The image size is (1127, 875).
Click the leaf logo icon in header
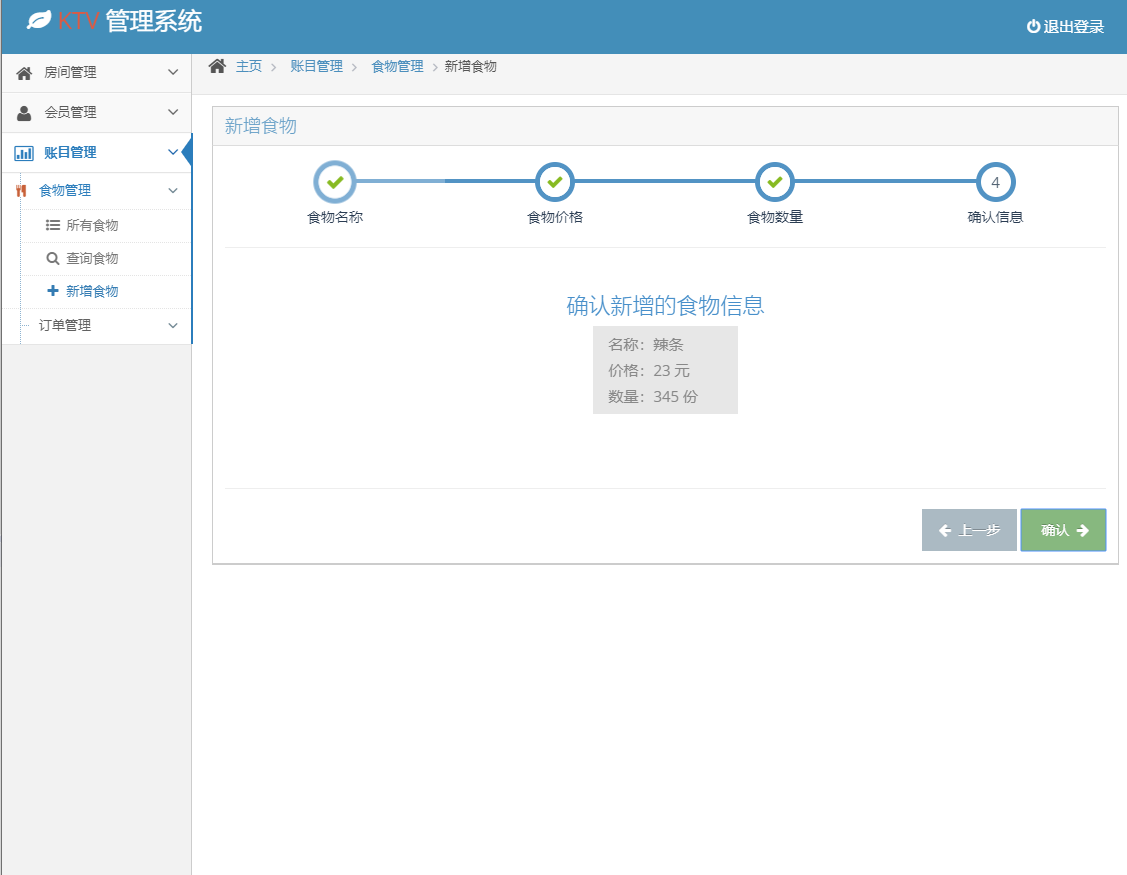point(39,21)
